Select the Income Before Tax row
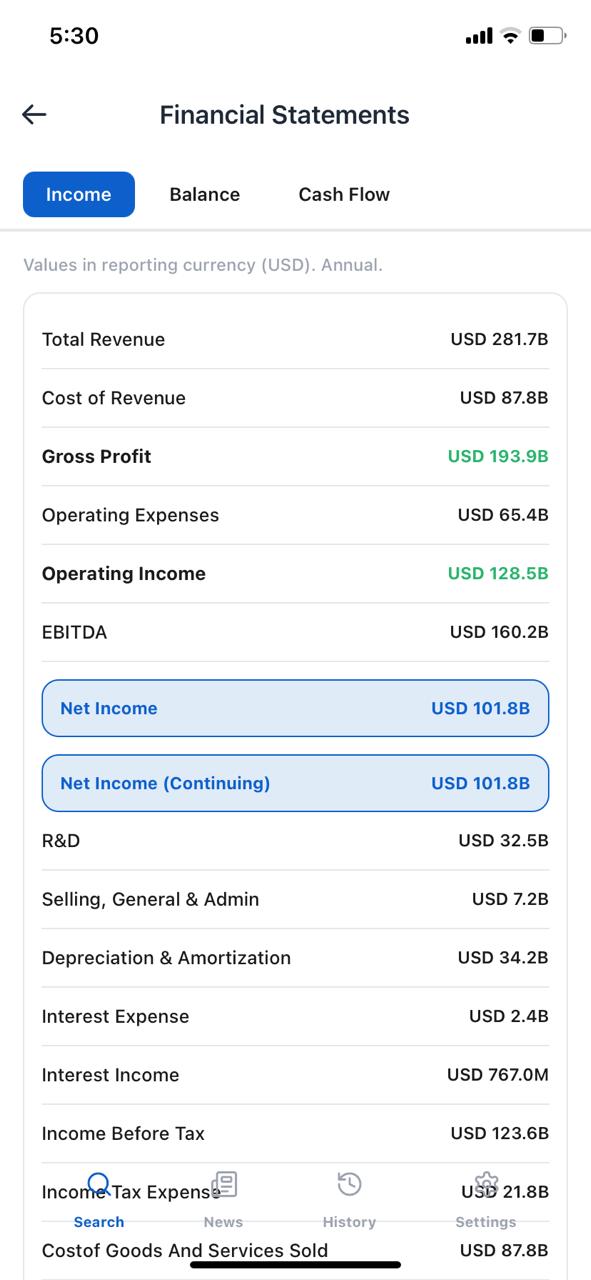Viewport: 591px width, 1280px height. click(295, 1133)
